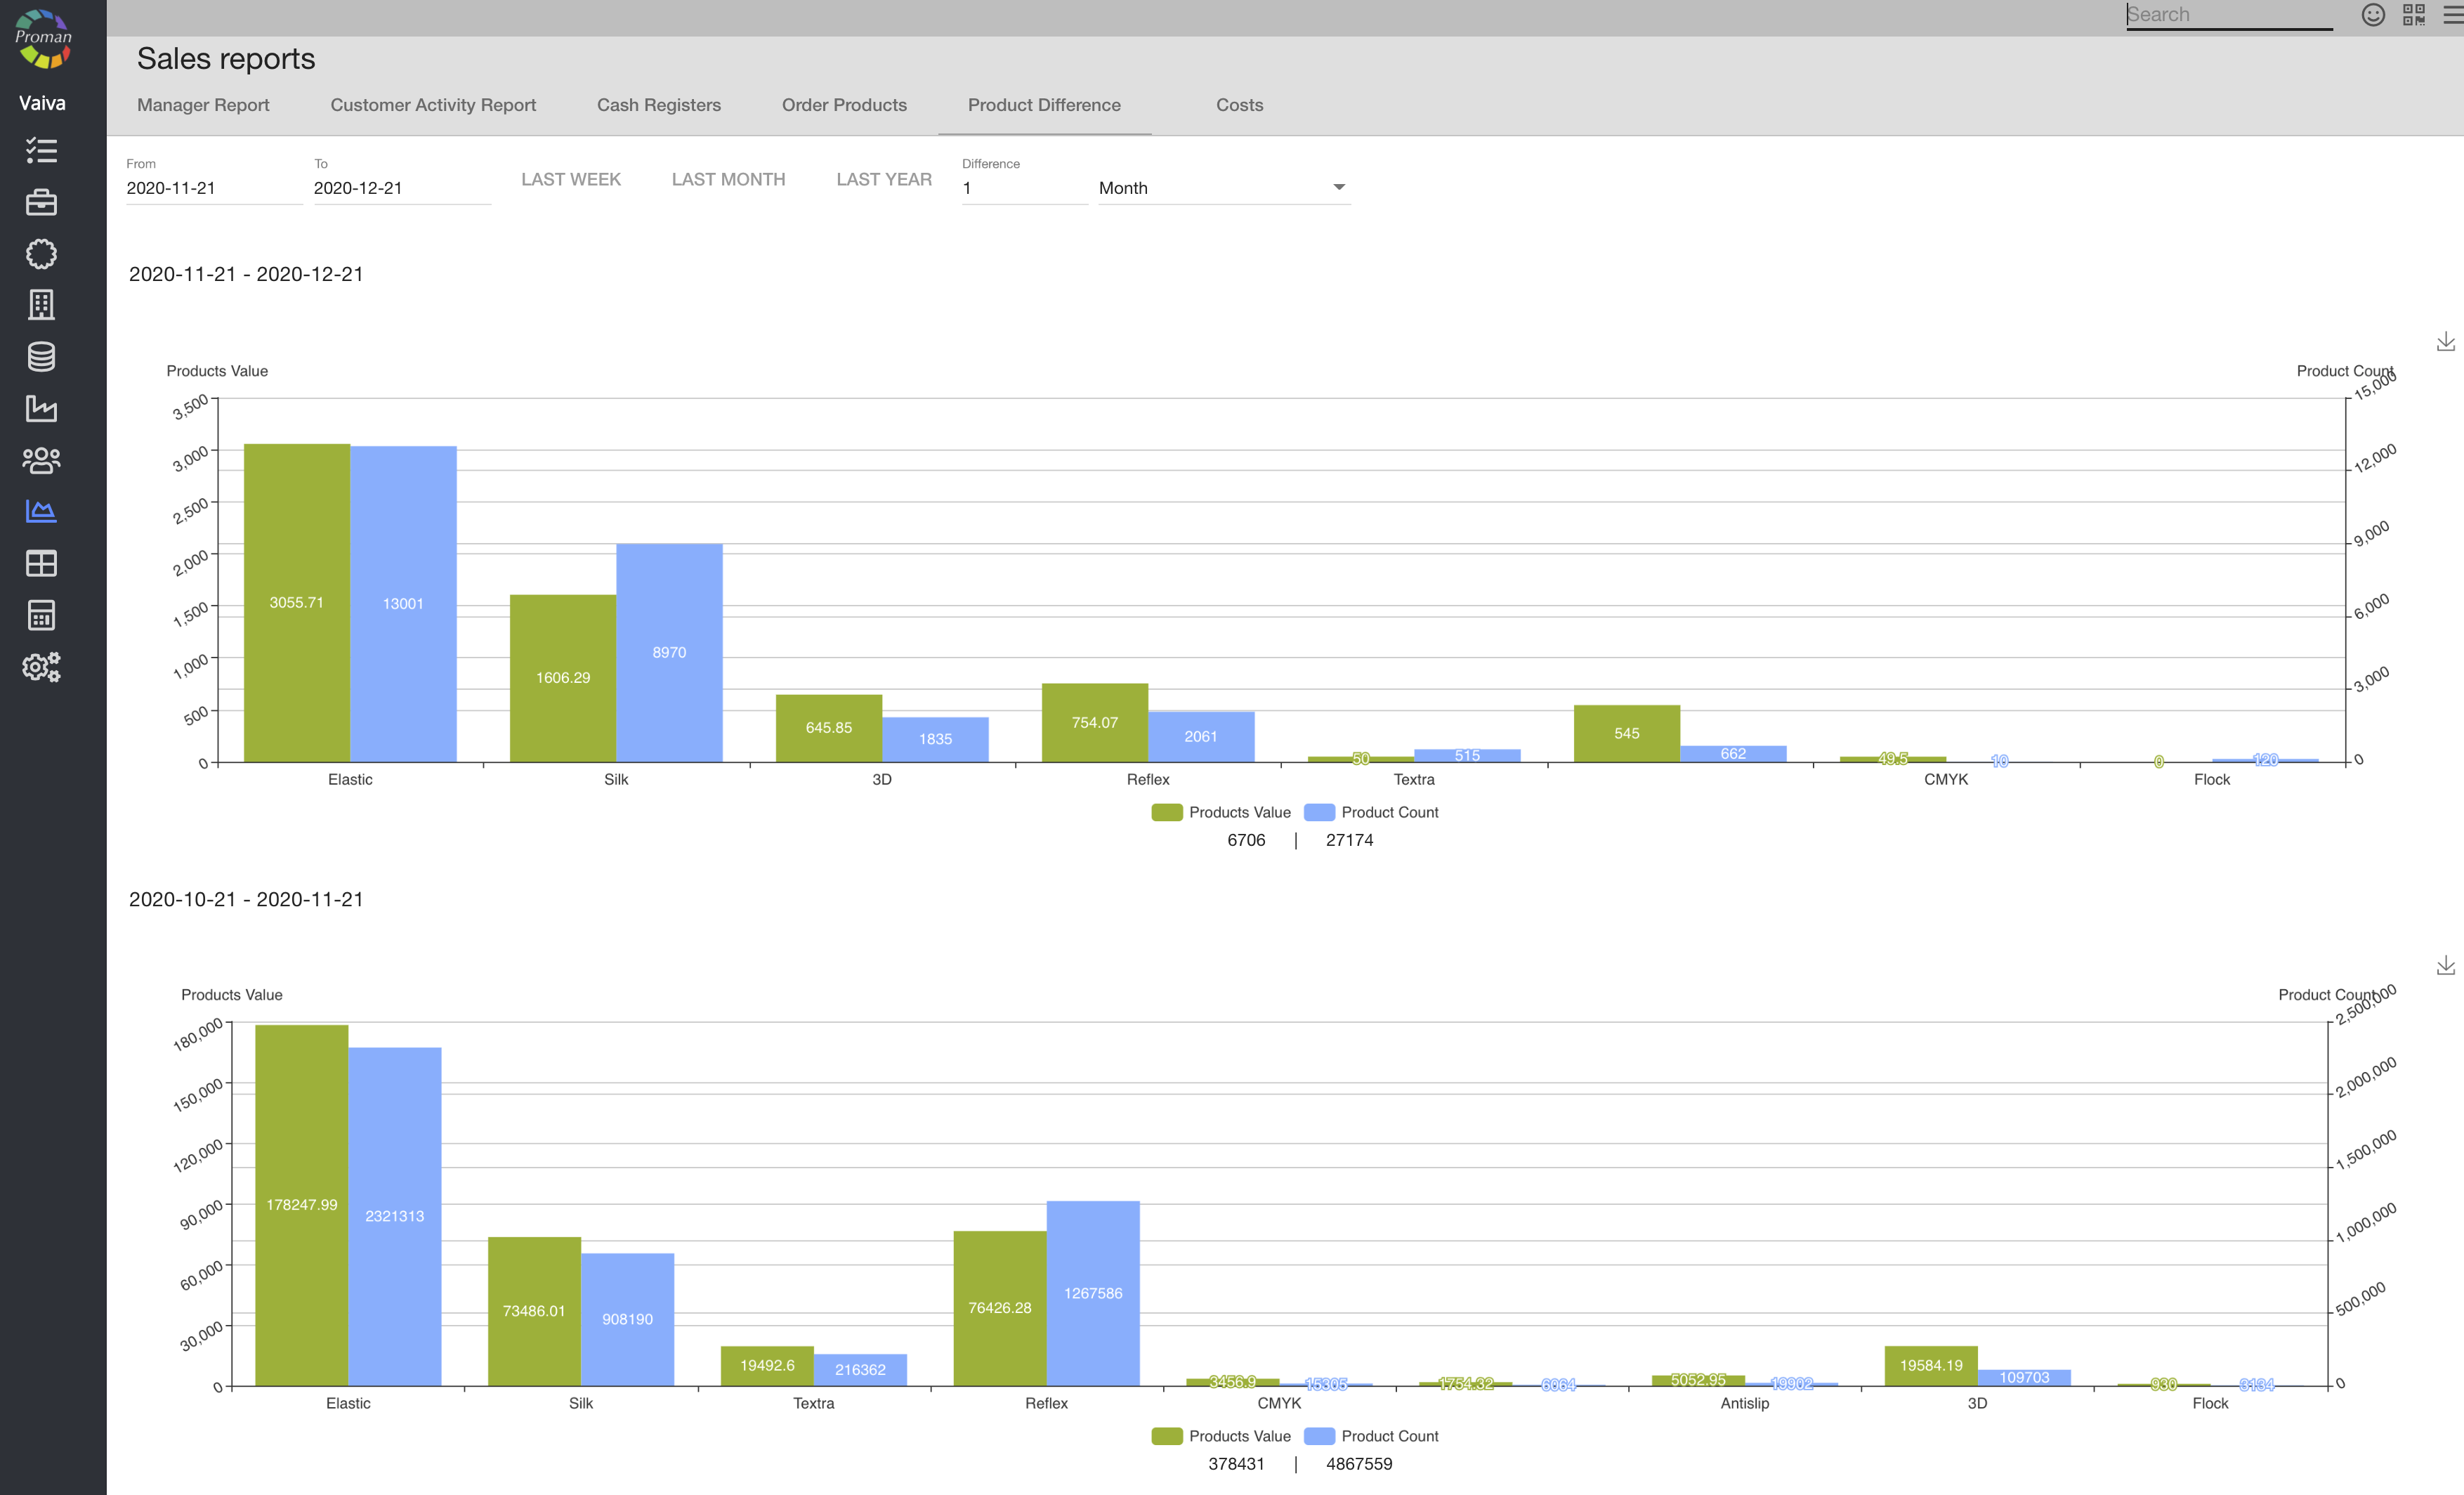
Task: Expand the Month period dropdown
Action: click(1224, 188)
